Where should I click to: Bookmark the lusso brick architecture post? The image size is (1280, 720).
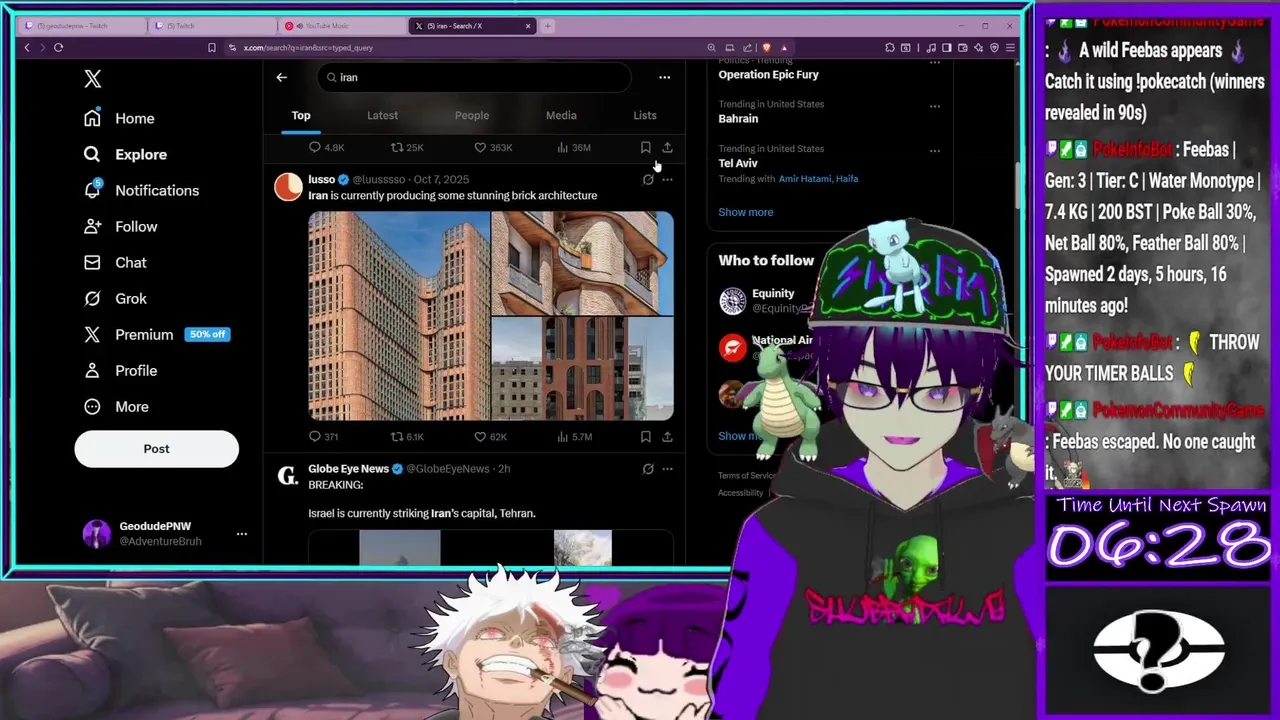point(645,437)
